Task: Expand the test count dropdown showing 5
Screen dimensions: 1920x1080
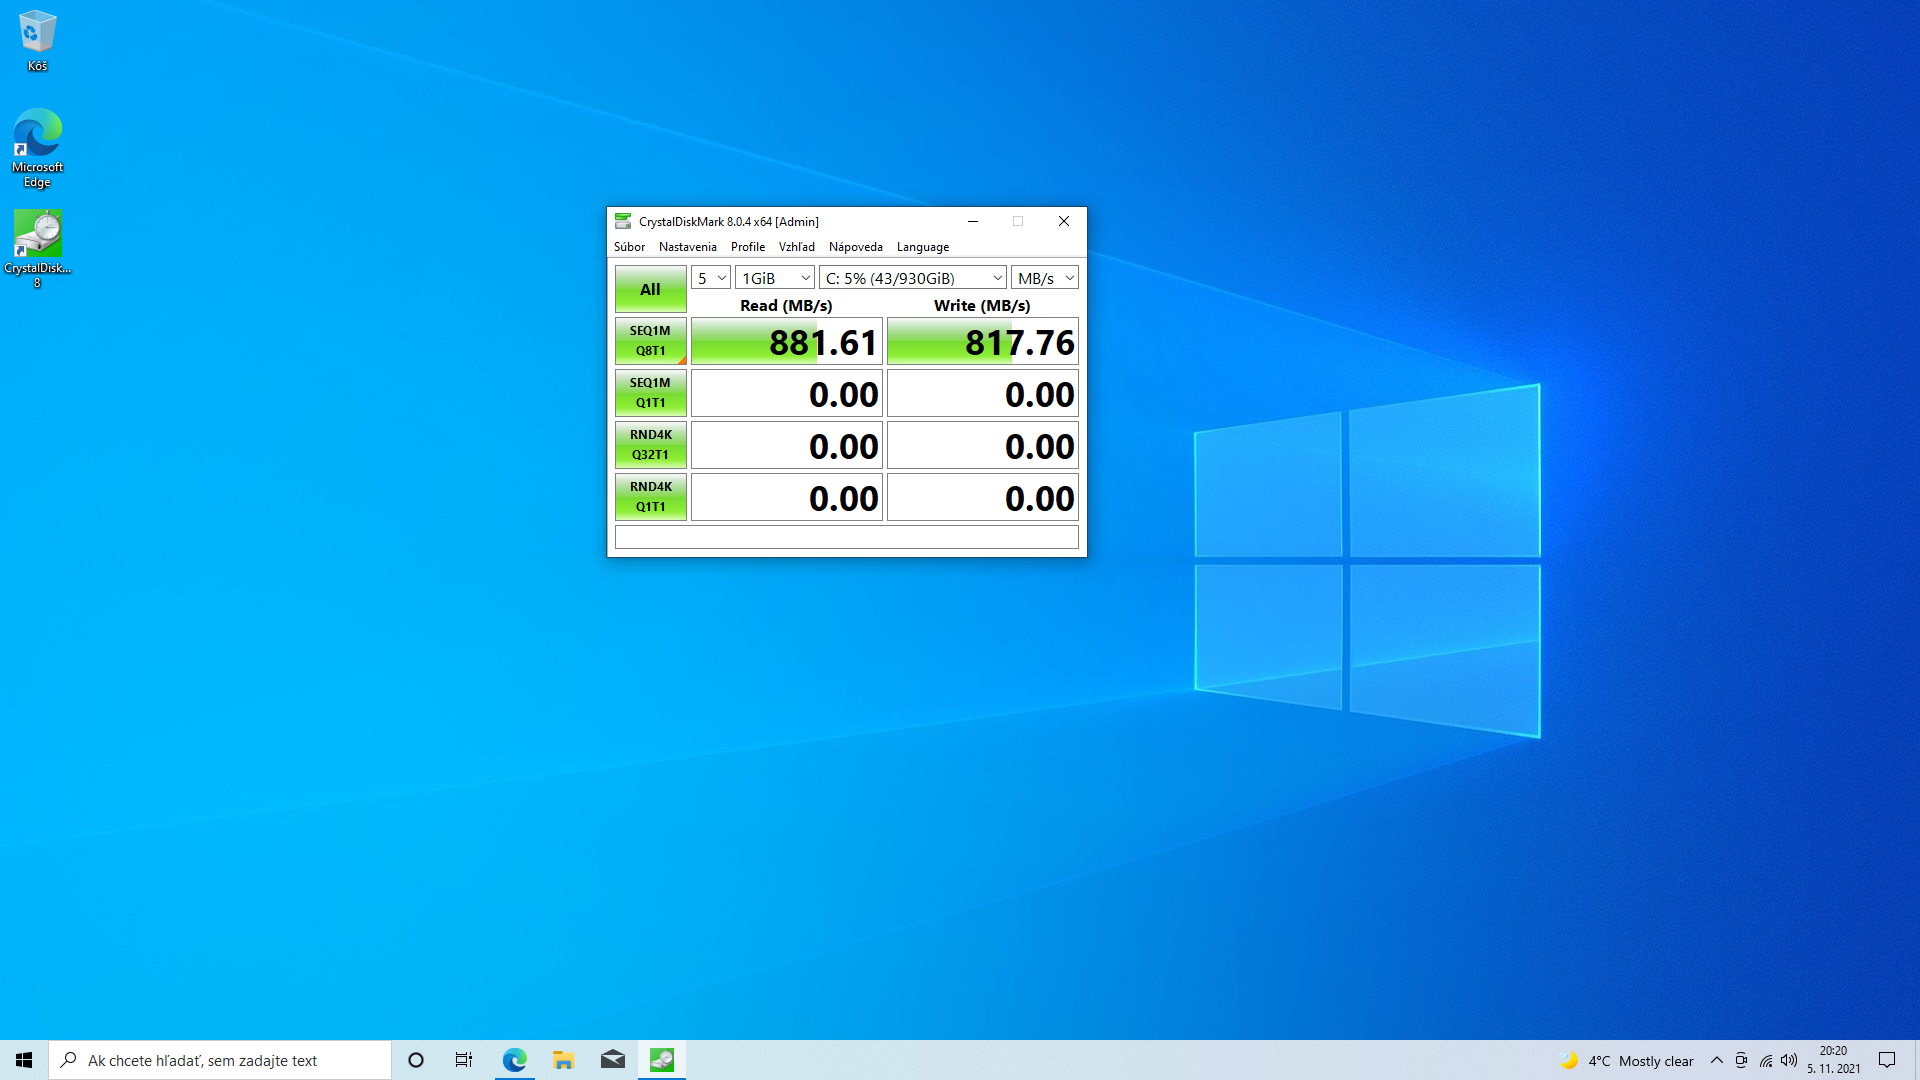Action: (711, 278)
